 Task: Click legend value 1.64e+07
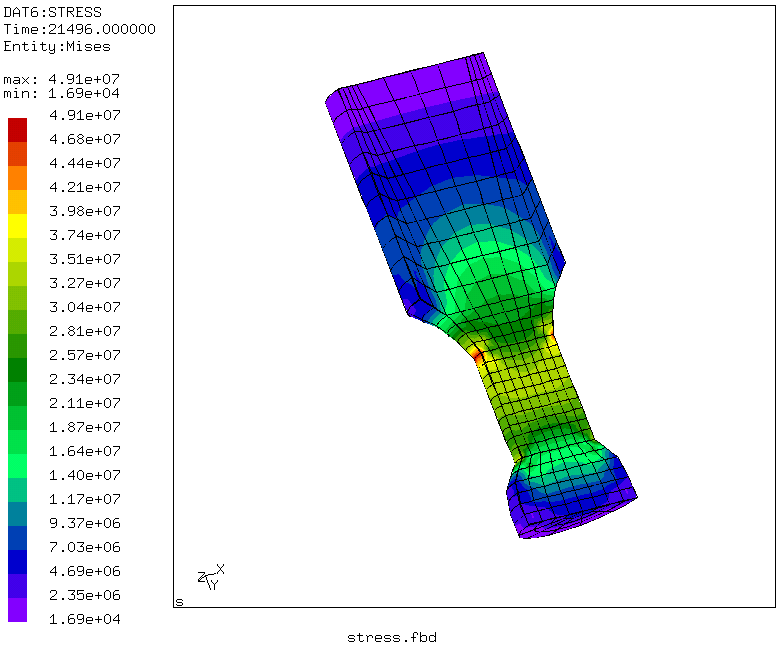(x=85, y=451)
